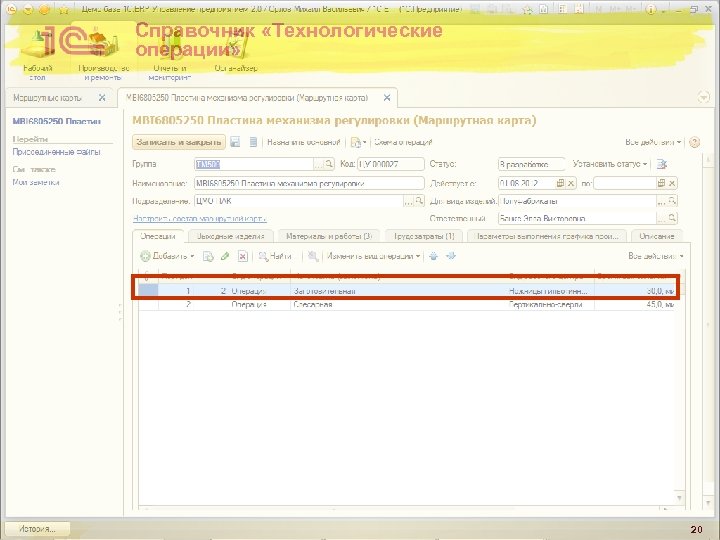Open Подразделение select ellipsis button
Screen dimensions: 720x540
[408, 201]
